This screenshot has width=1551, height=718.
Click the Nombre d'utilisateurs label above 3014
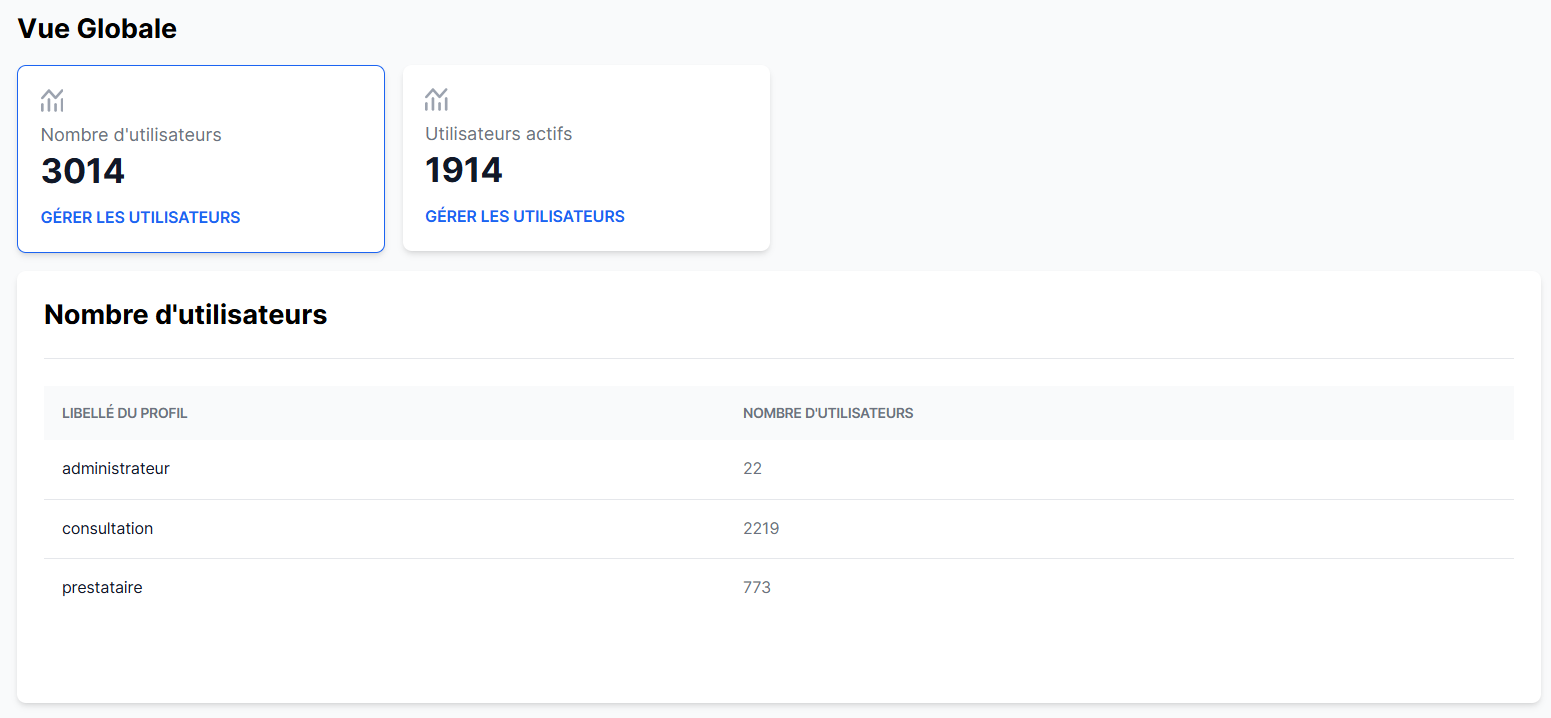(x=131, y=135)
